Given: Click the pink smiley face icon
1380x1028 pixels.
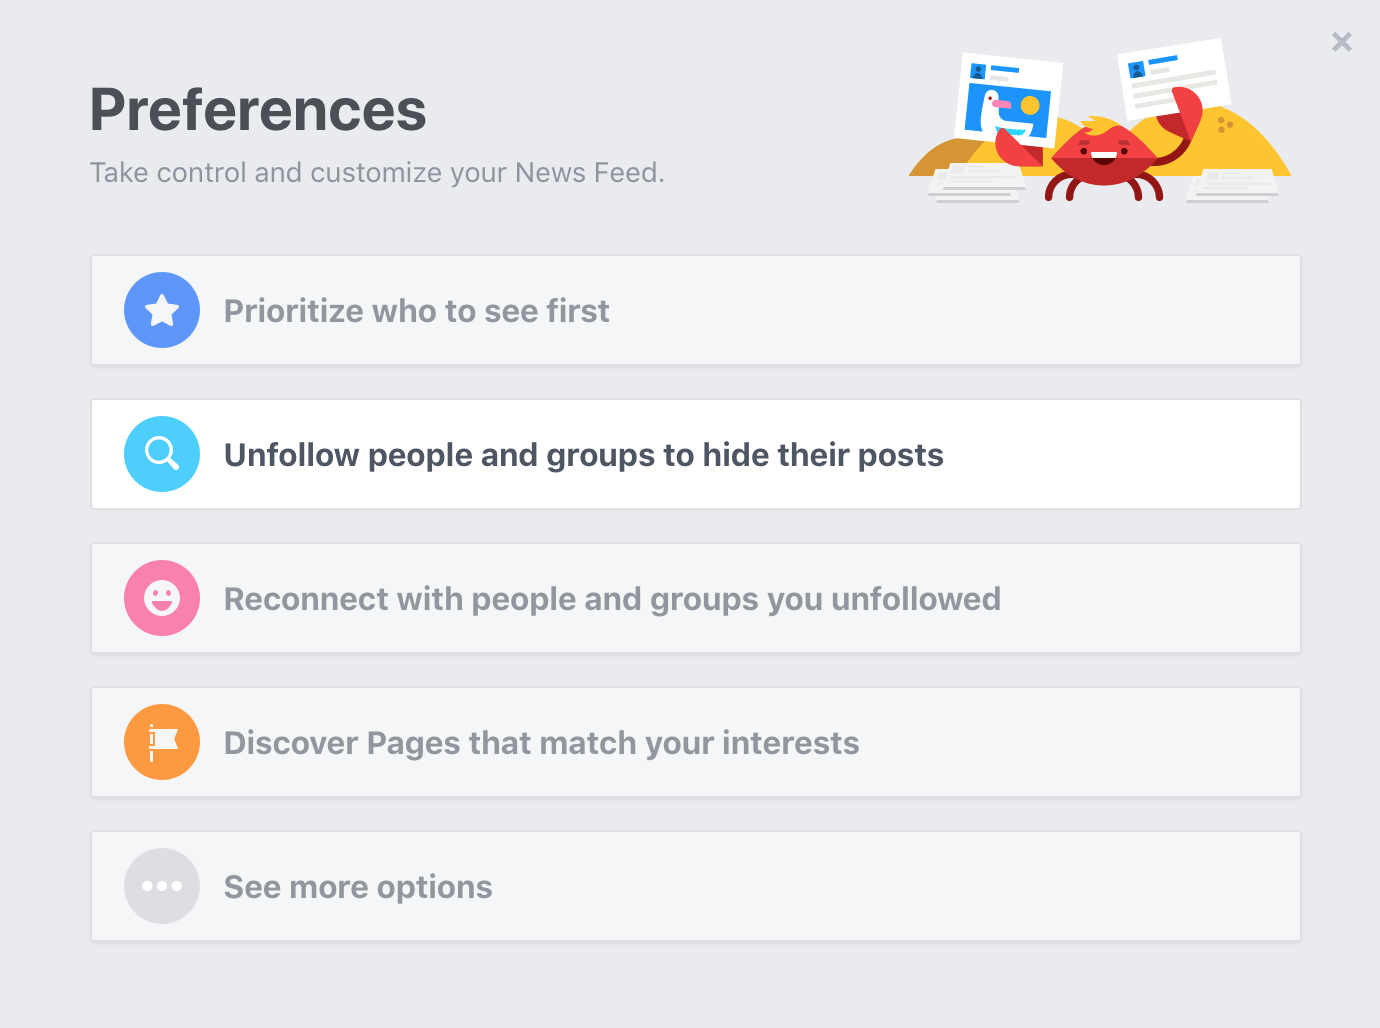Looking at the screenshot, I should tap(162, 598).
